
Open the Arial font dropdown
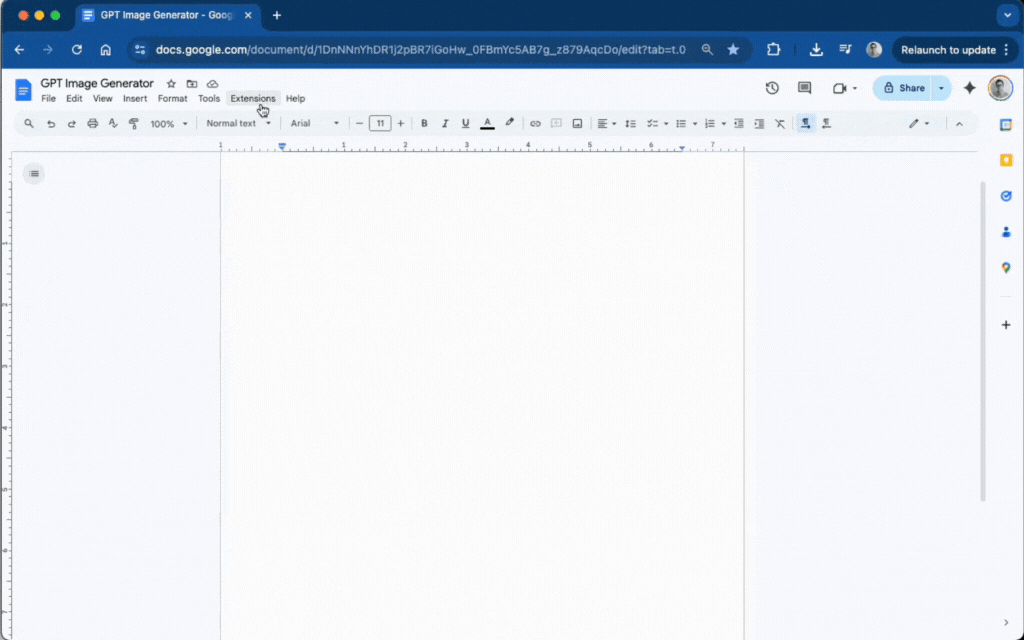pos(310,123)
